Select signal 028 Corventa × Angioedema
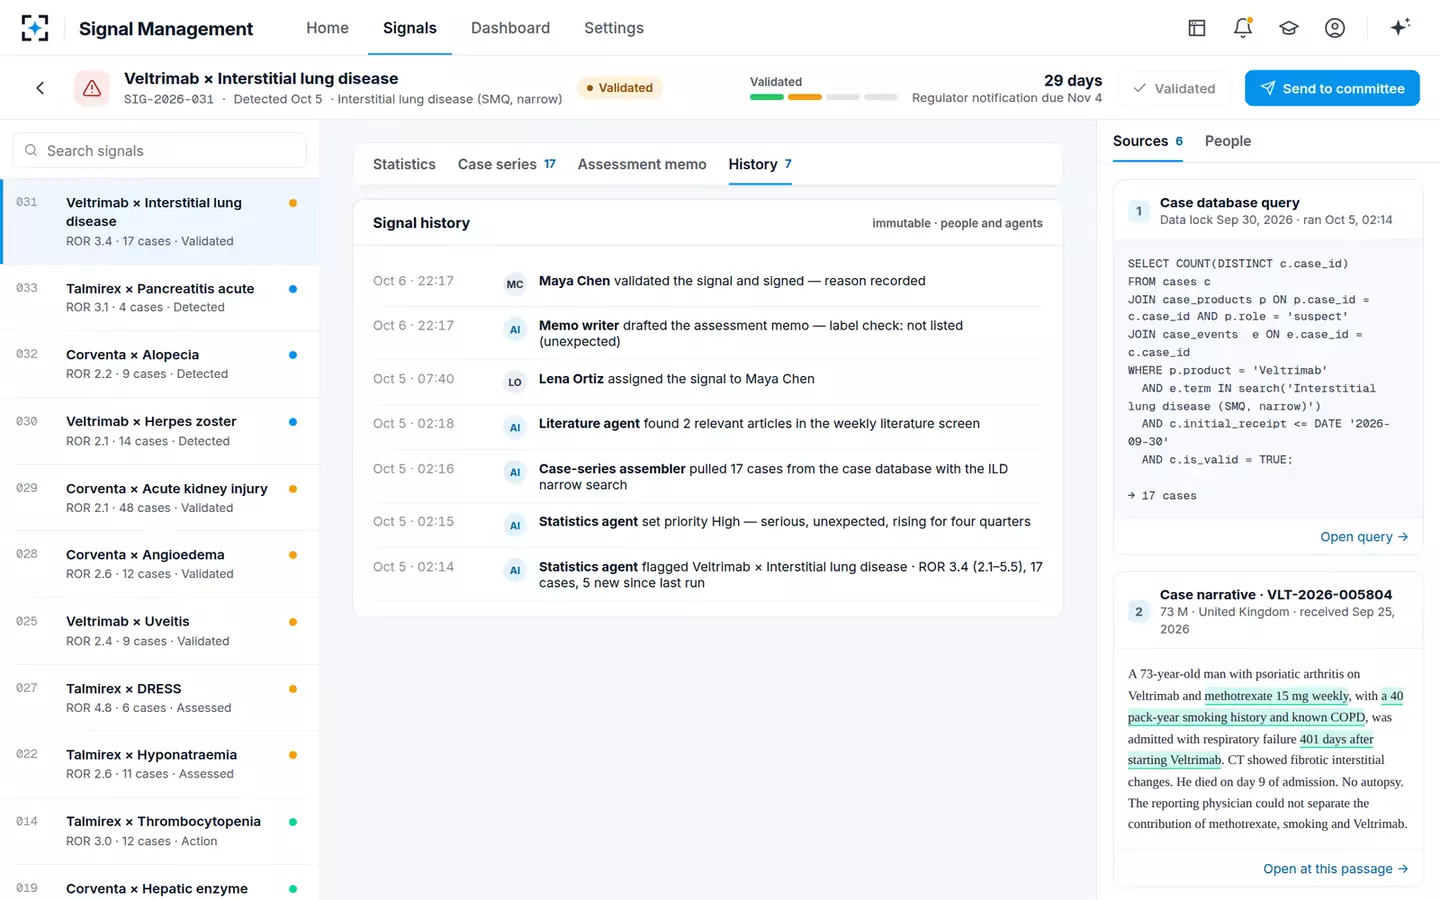The width and height of the screenshot is (1440, 900). tap(160, 564)
